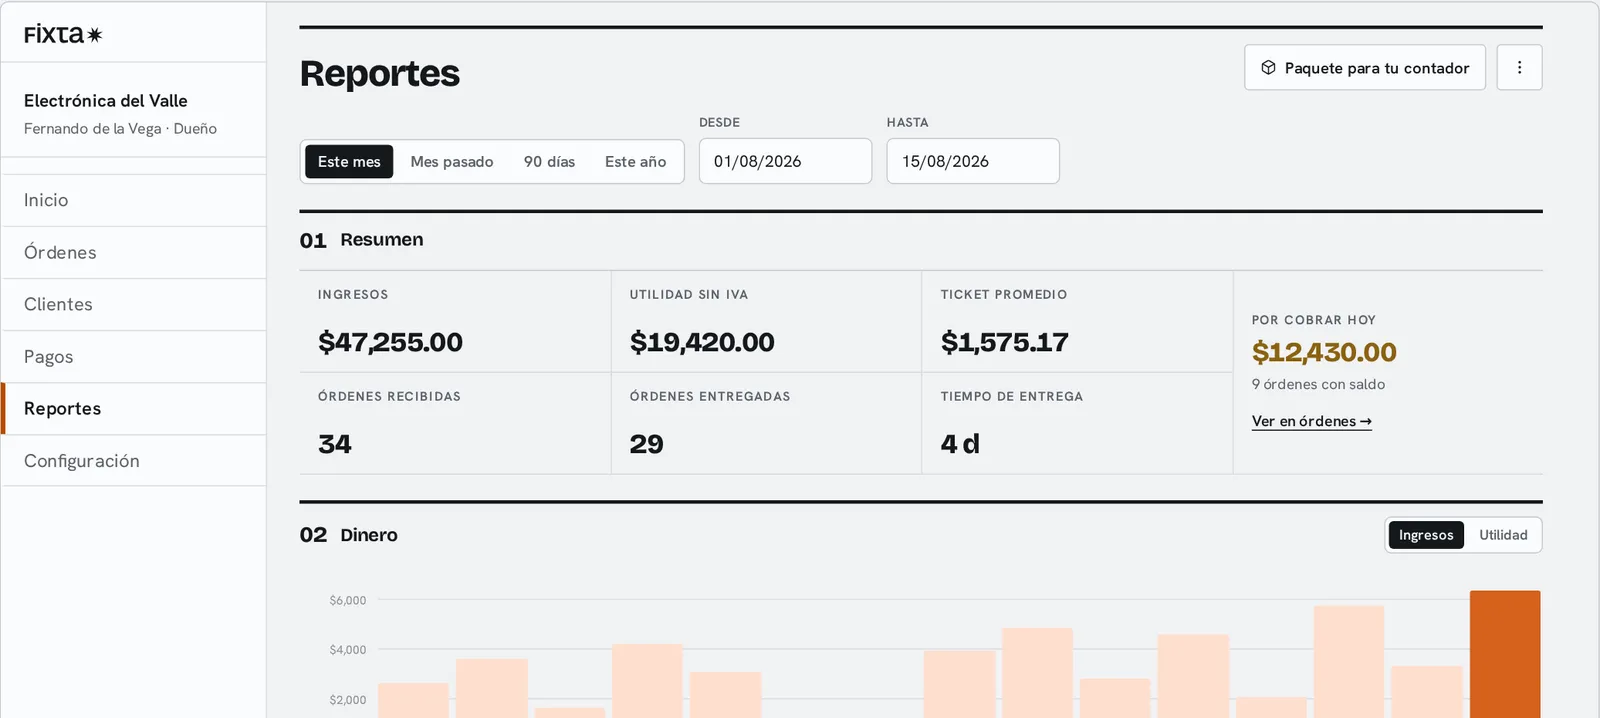Open Reportes in the sidebar
Viewport: 1600px width, 718px height.
pos(134,408)
